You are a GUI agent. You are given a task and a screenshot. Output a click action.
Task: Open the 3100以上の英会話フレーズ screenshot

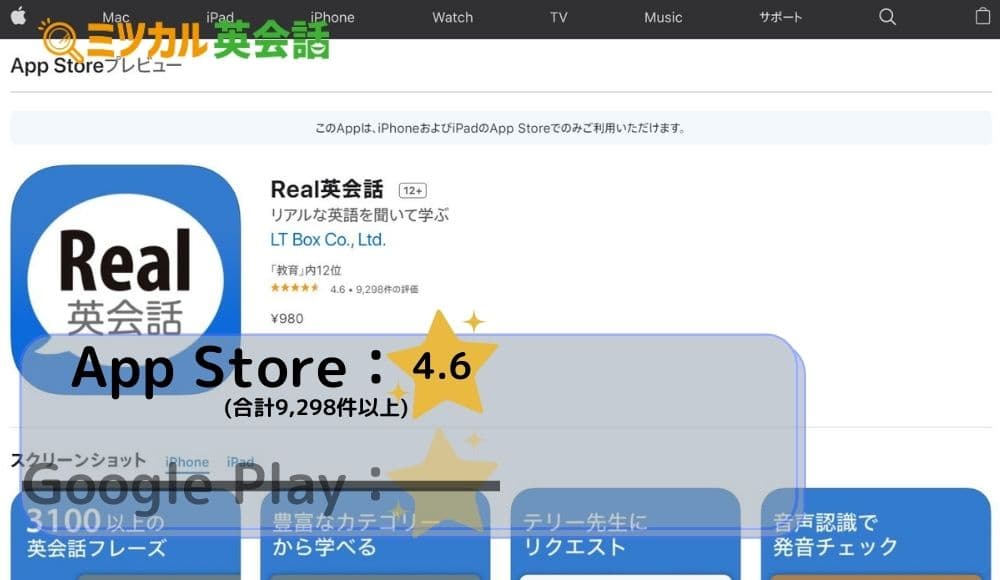pyautogui.click(x=126, y=534)
